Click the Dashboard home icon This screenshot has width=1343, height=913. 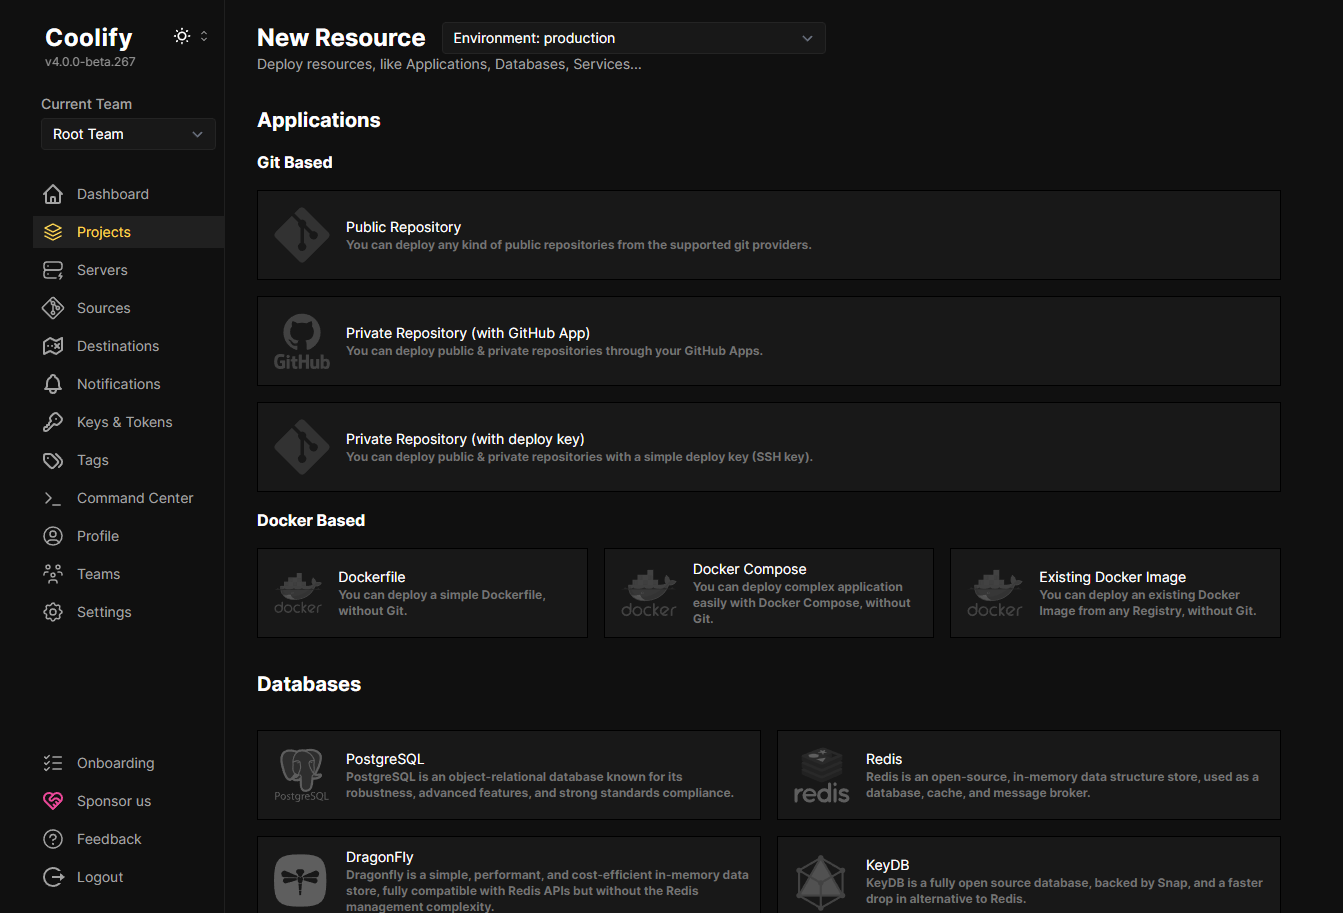(x=53, y=194)
